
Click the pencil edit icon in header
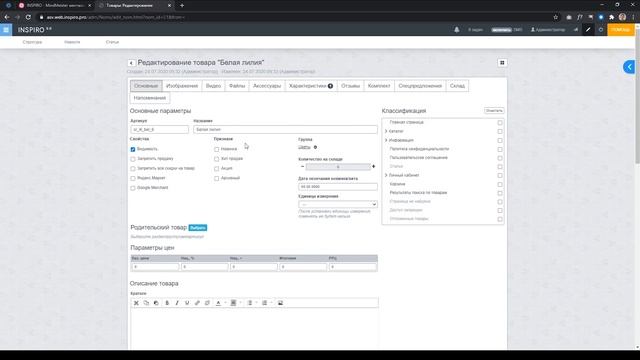pyautogui.click(x=588, y=30)
